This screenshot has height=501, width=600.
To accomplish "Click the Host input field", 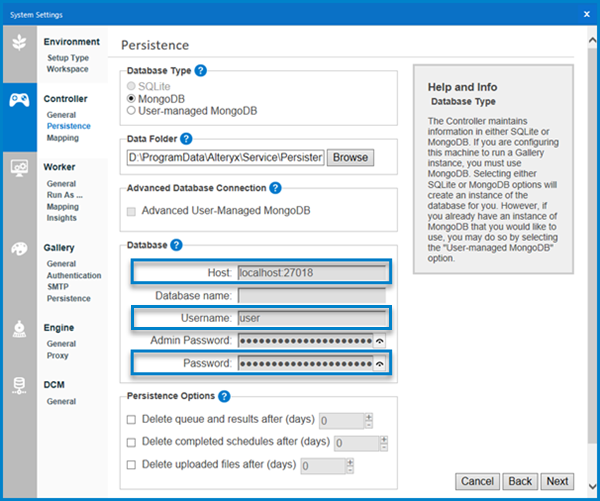I will click(x=311, y=273).
